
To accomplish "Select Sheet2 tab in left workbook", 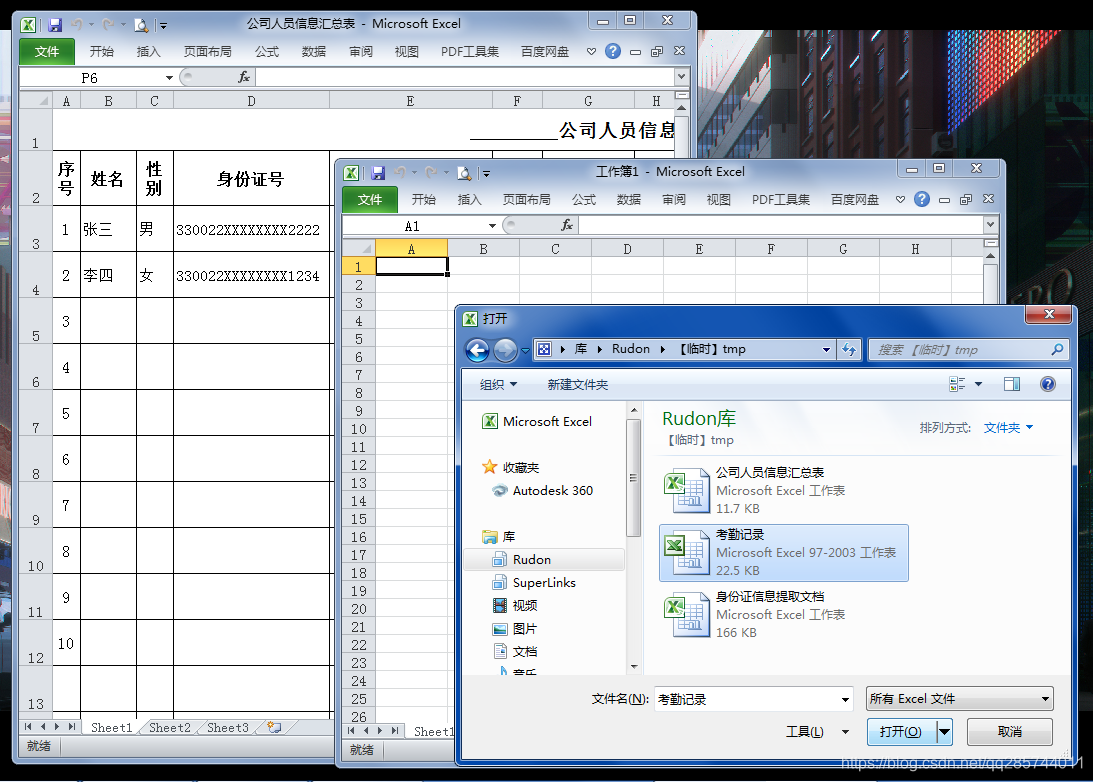I will point(169,728).
